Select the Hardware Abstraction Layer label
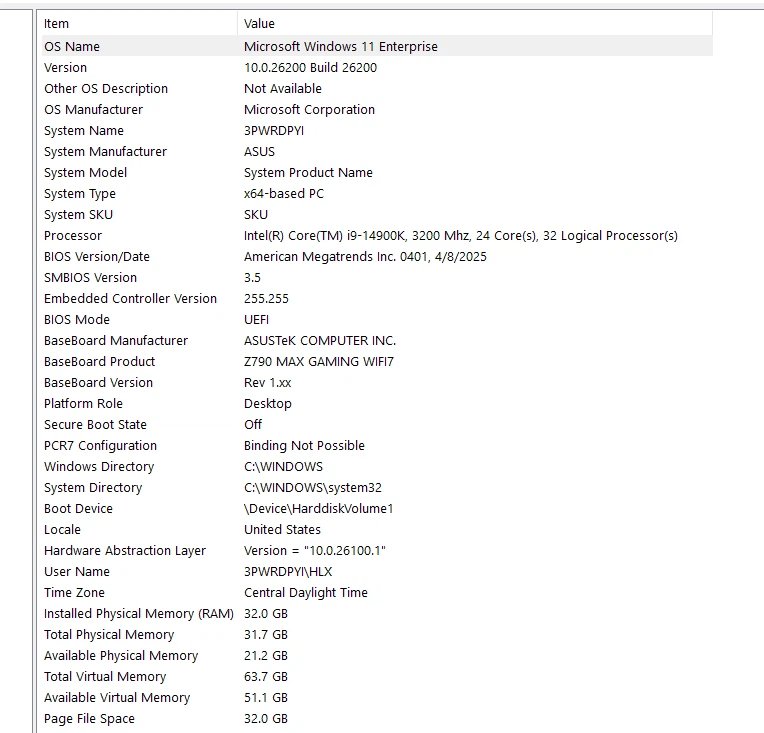The height and width of the screenshot is (733, 764). pyautogui.click(x=125, y=550)
